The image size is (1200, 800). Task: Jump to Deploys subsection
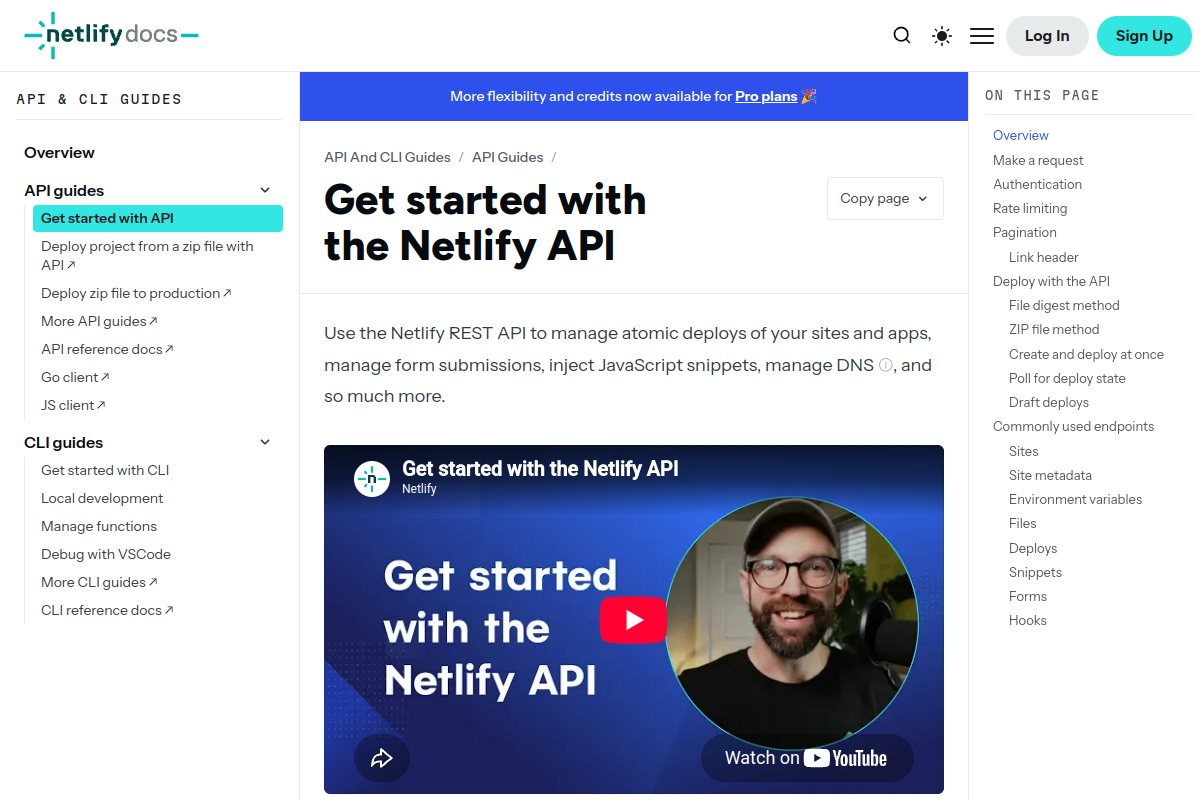pyautogui.click(x=1033, y=548)
